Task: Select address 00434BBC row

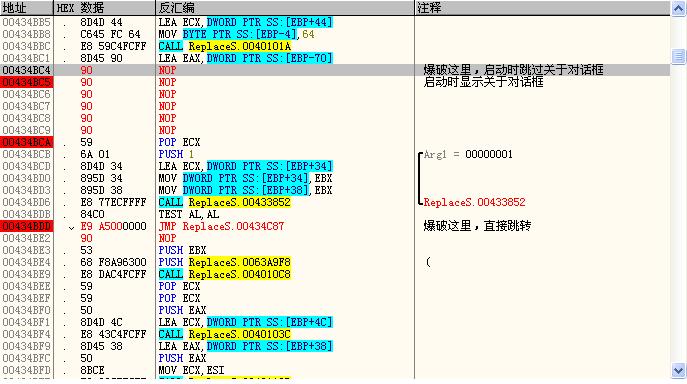Action: tap(27, 46)
